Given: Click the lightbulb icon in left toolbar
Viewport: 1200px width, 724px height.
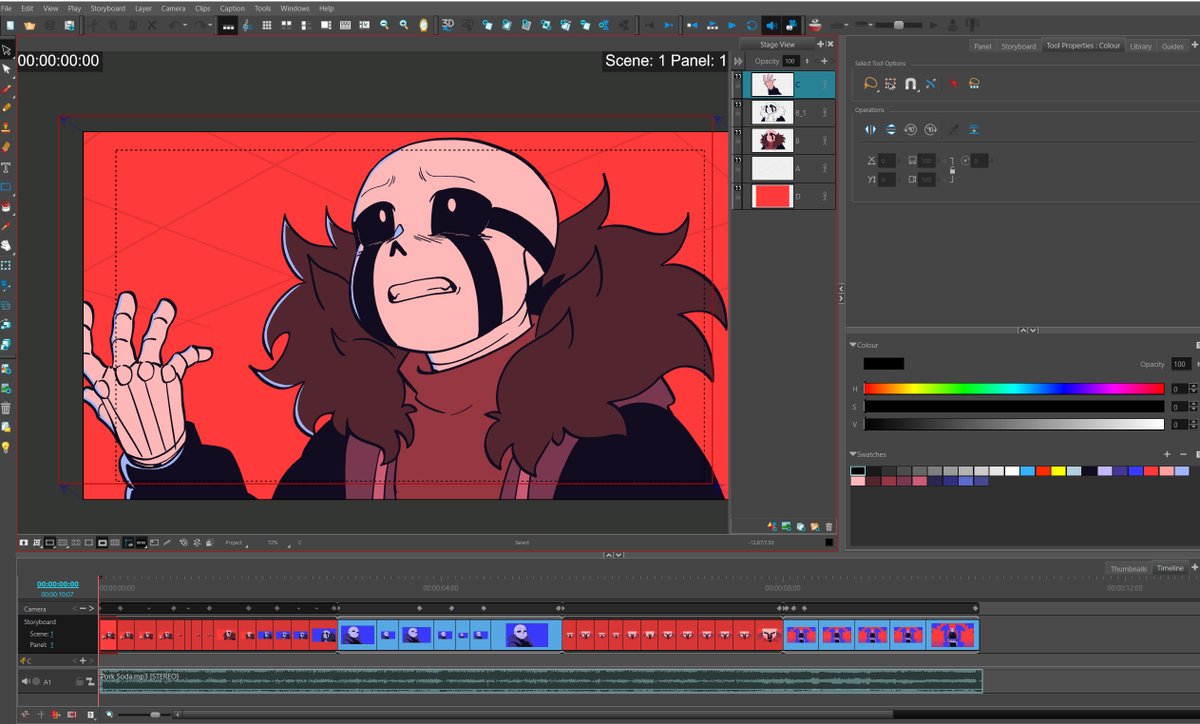Looking at the screenshot, I should (6, 447).
